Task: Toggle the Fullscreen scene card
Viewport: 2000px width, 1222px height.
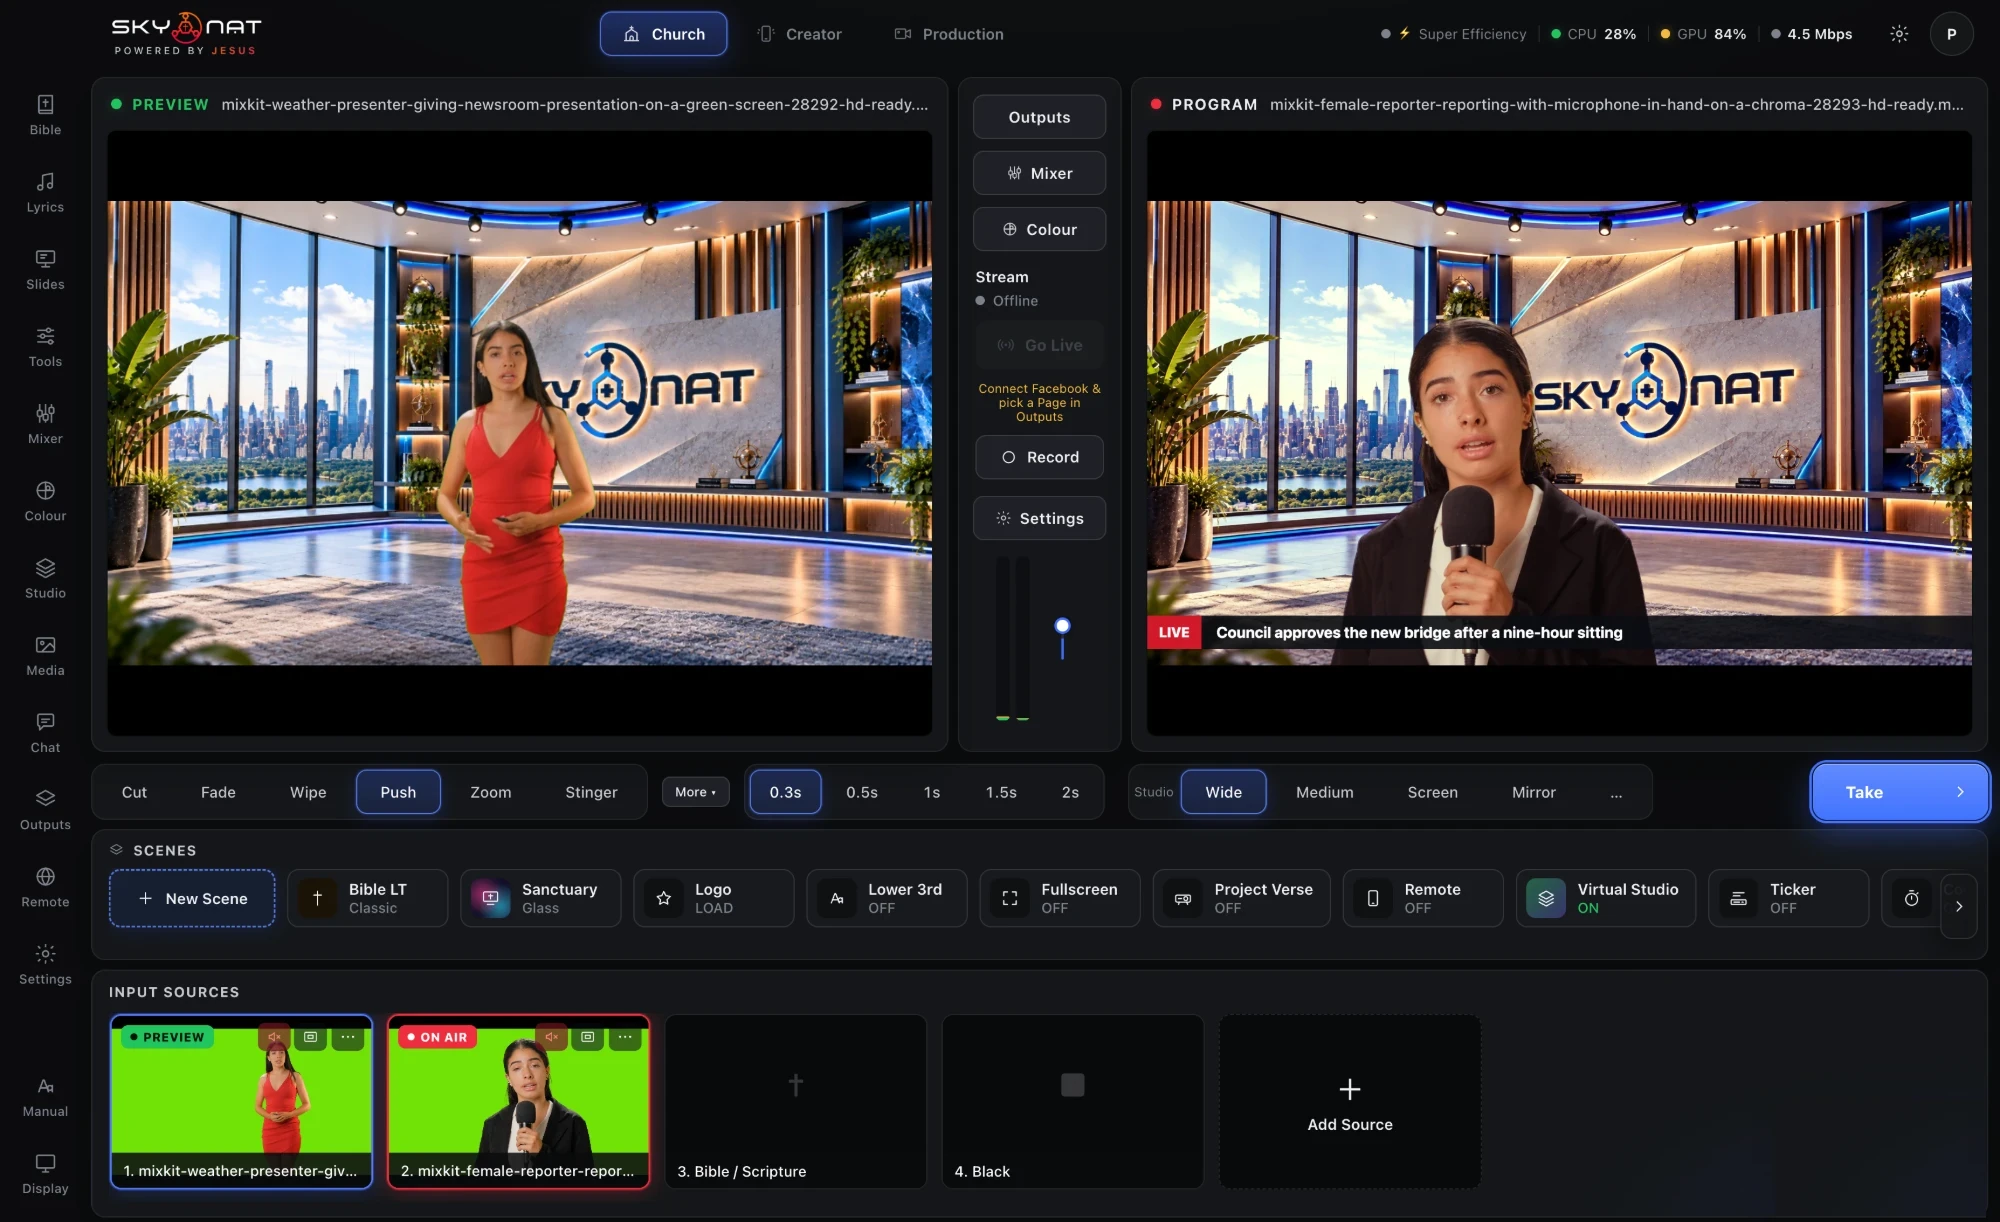Action: click(x=1059, y=898)
